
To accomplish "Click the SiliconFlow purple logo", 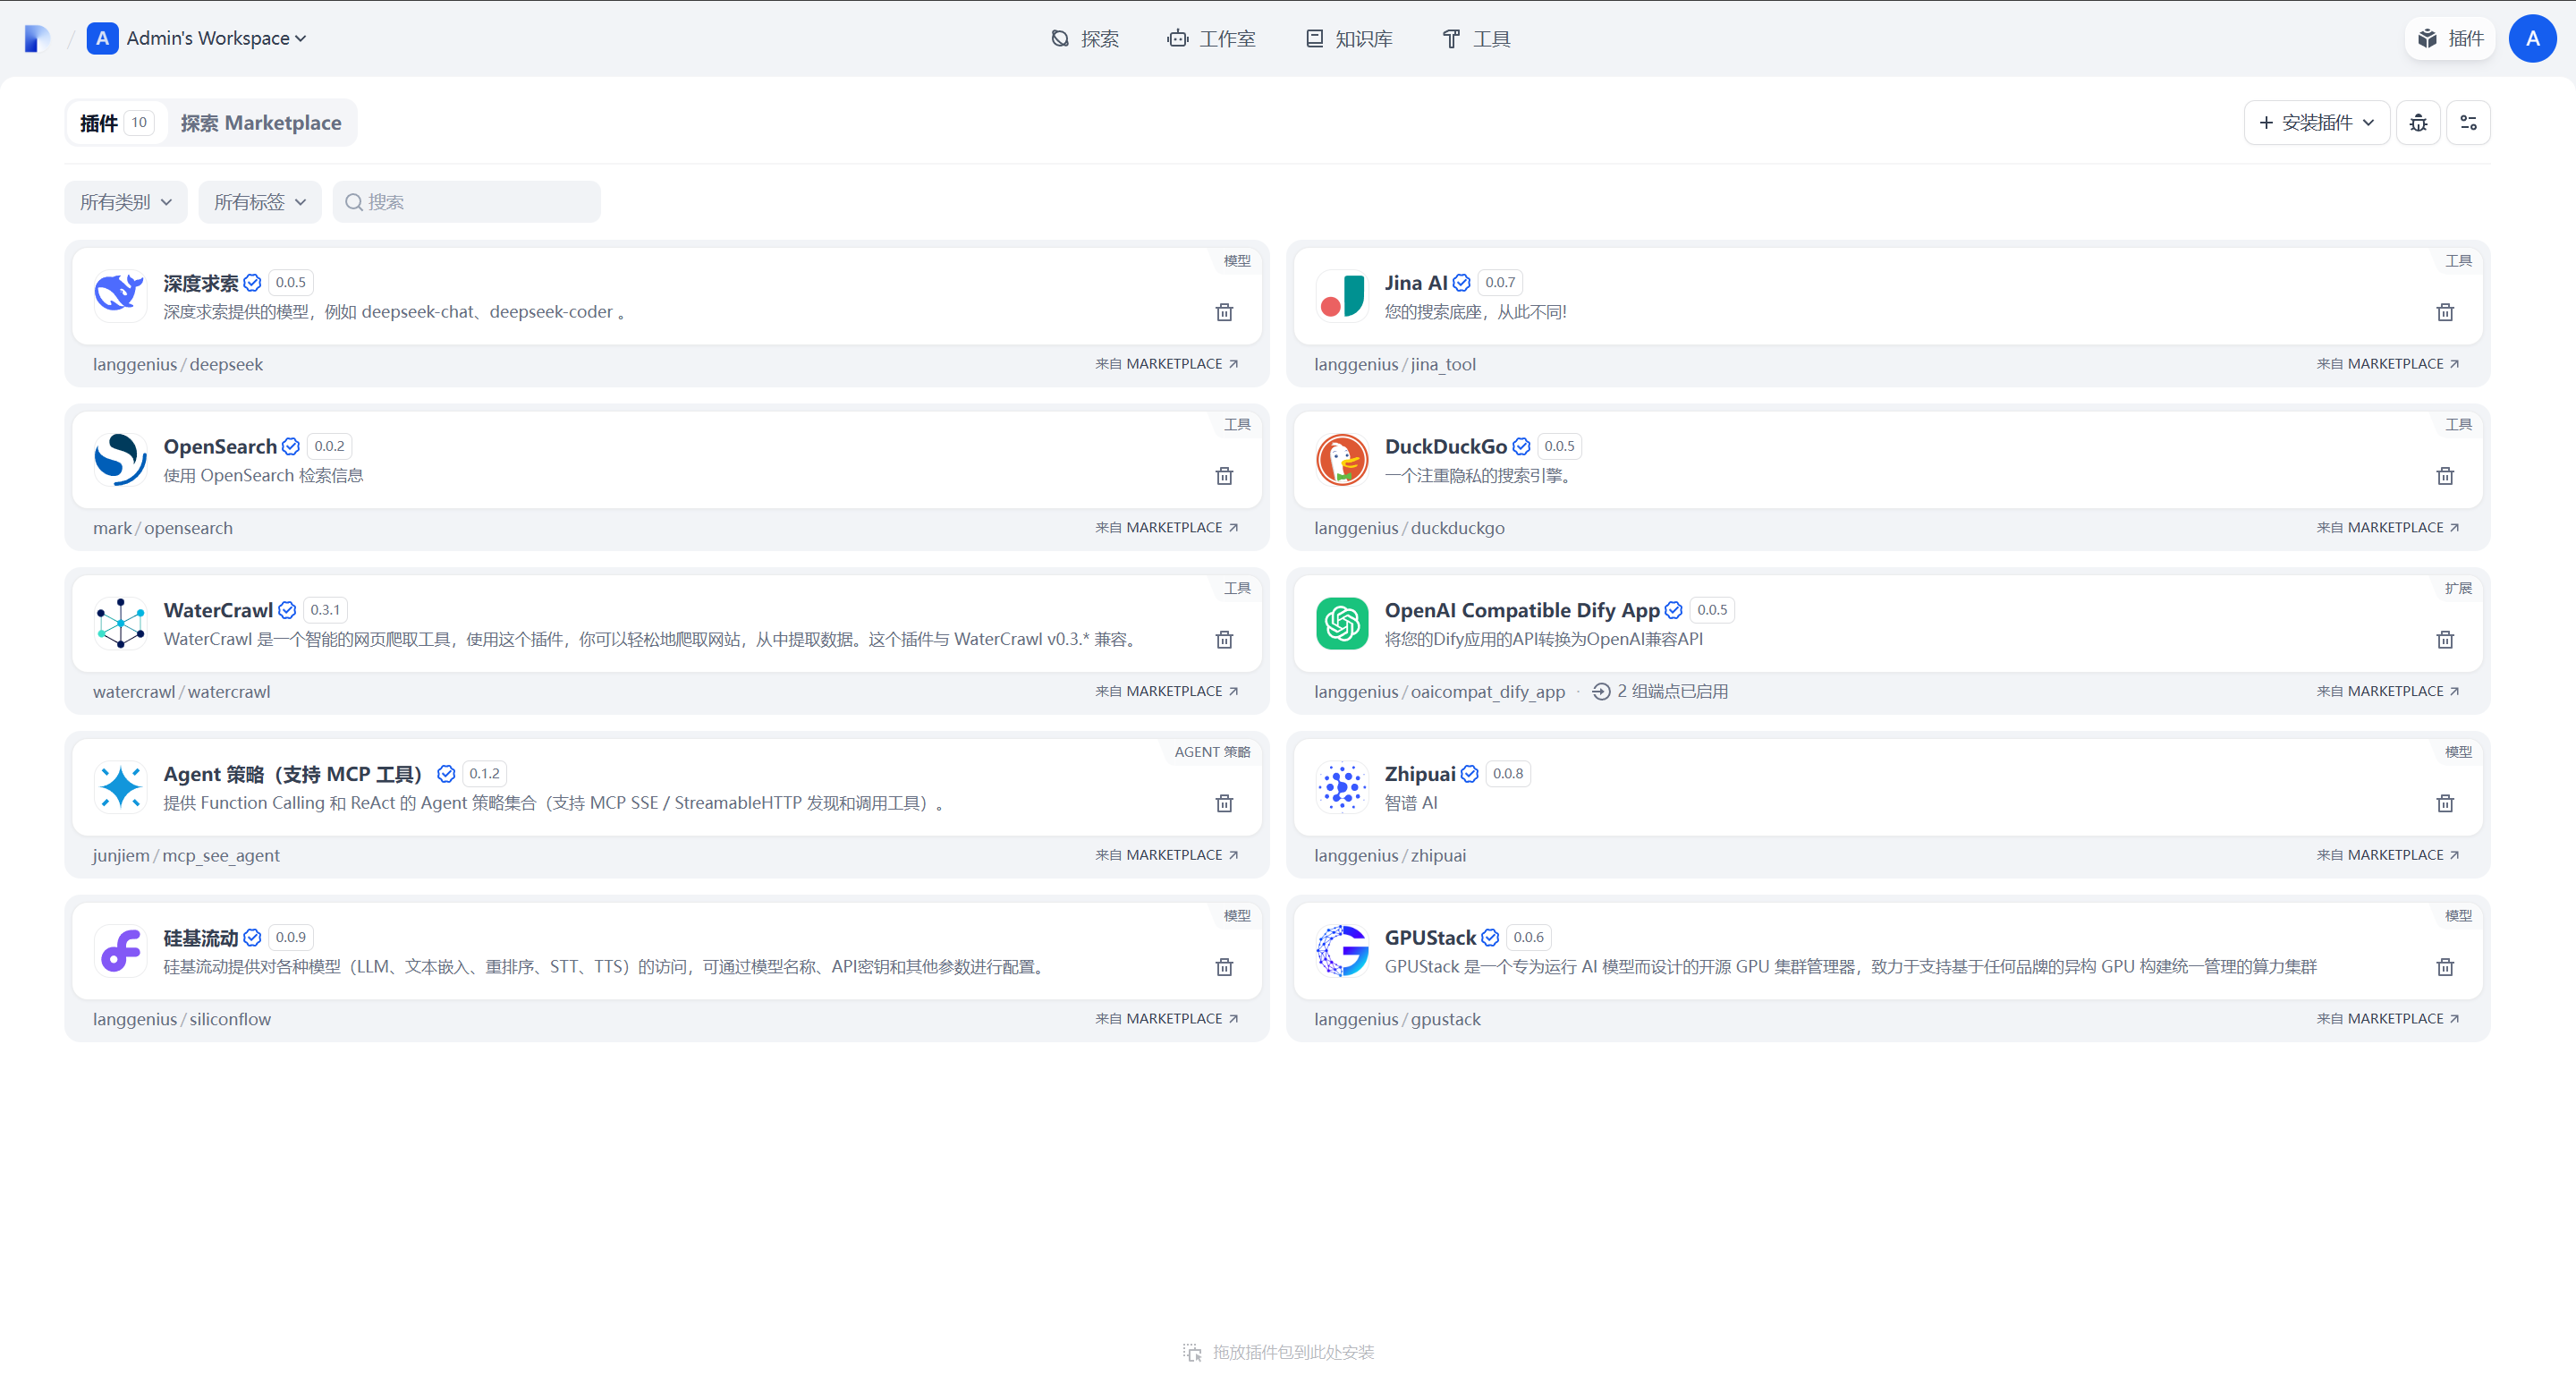I will click(120, 951).
